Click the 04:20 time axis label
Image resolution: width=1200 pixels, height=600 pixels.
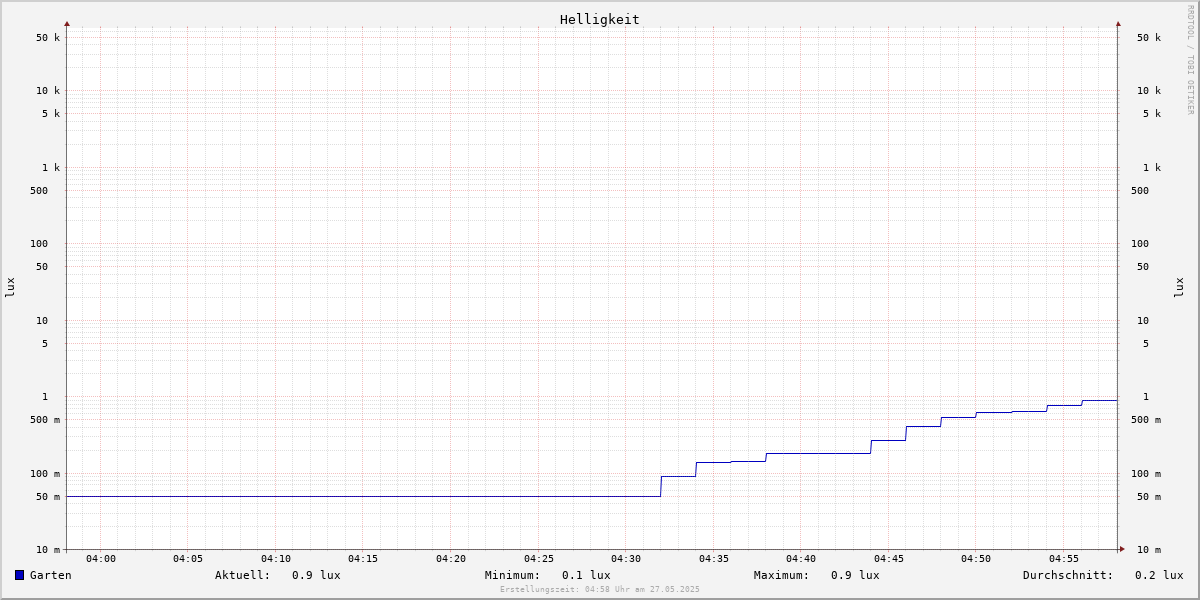pos(451,559)
